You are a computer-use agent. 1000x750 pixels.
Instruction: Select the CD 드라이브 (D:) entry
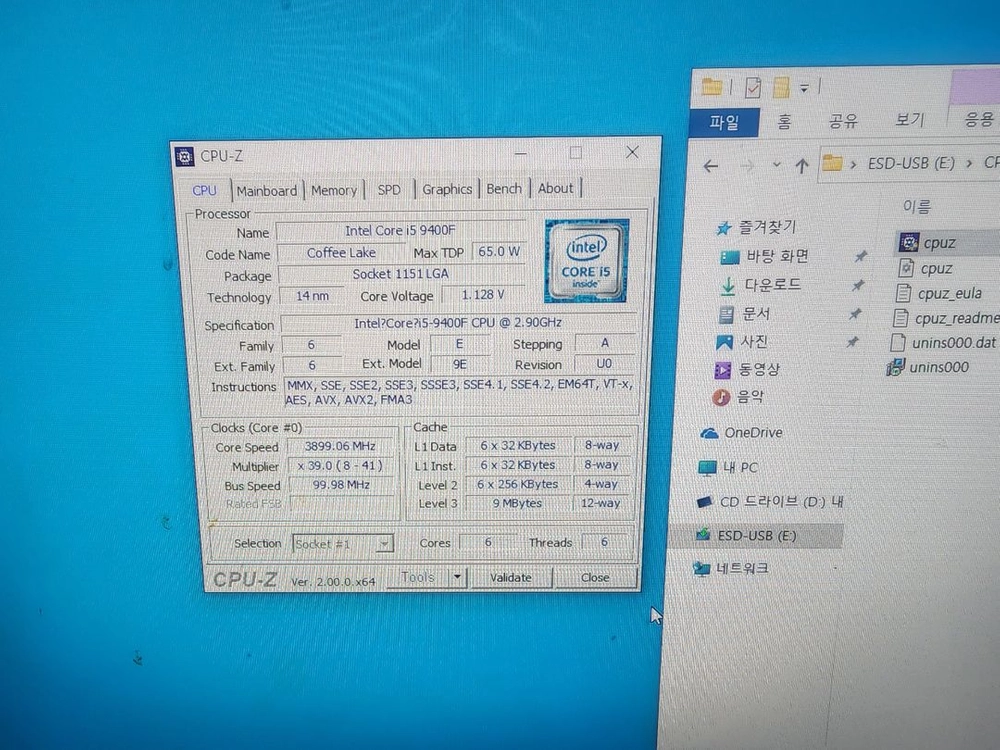click(769, 502)
